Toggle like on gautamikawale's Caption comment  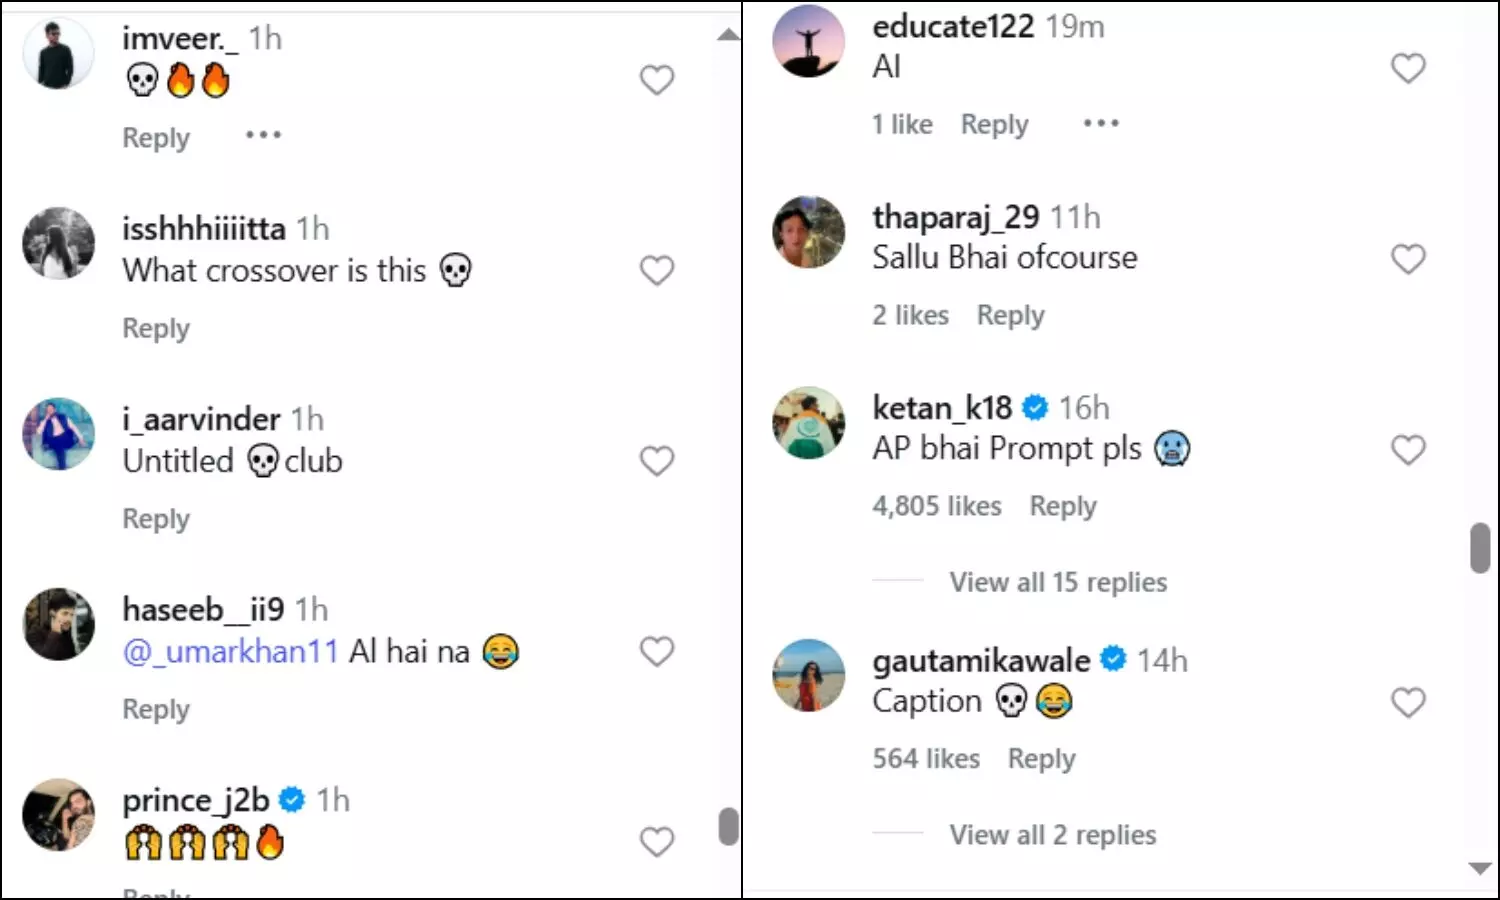tap(1407, 703)
